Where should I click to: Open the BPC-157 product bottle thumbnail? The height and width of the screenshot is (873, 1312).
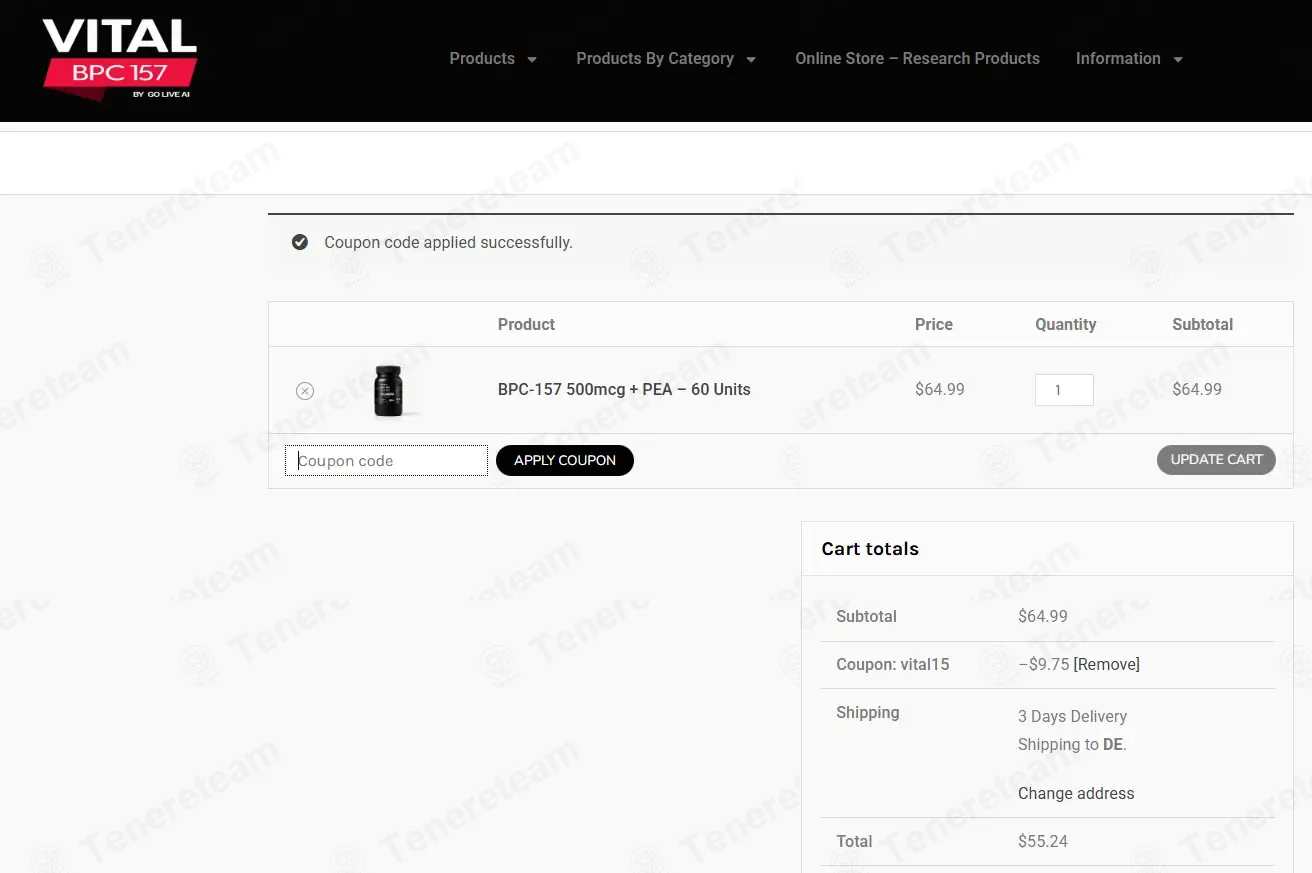pyautogui.click(x=388, y=390)
